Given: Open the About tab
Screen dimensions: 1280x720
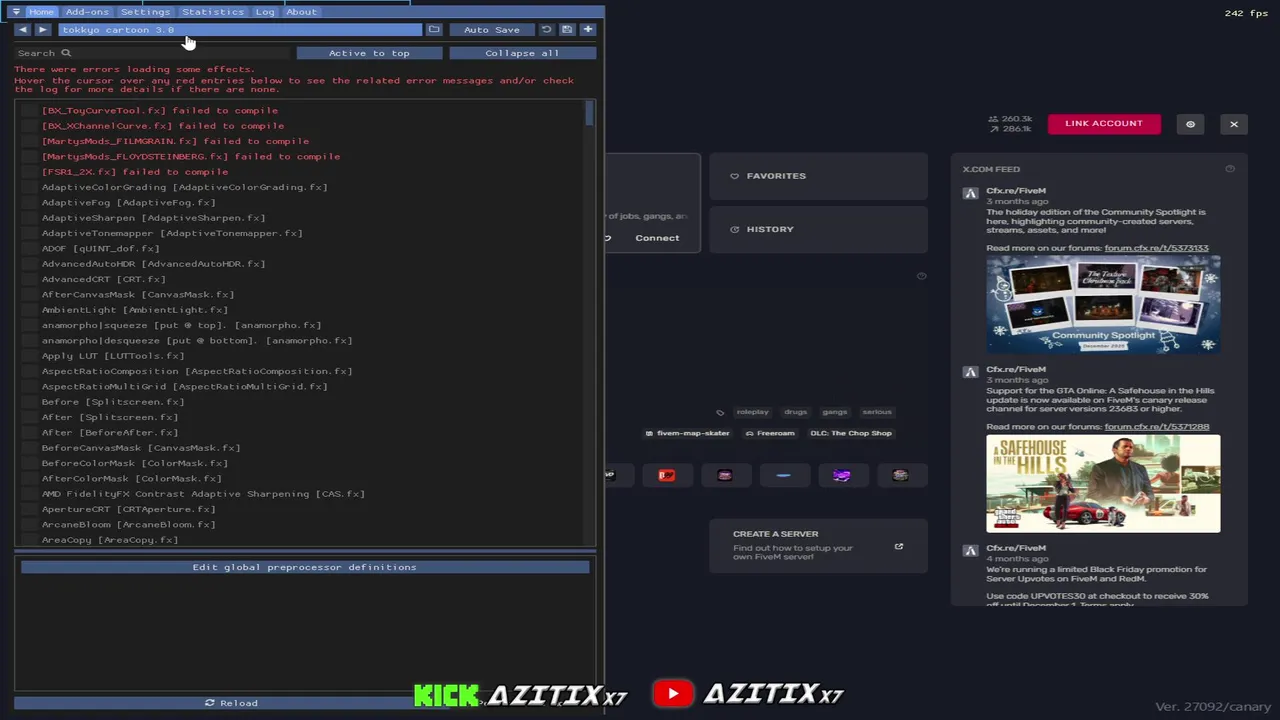Looking at the screenshot, I should pyautogui.click(x=301, y=12).
